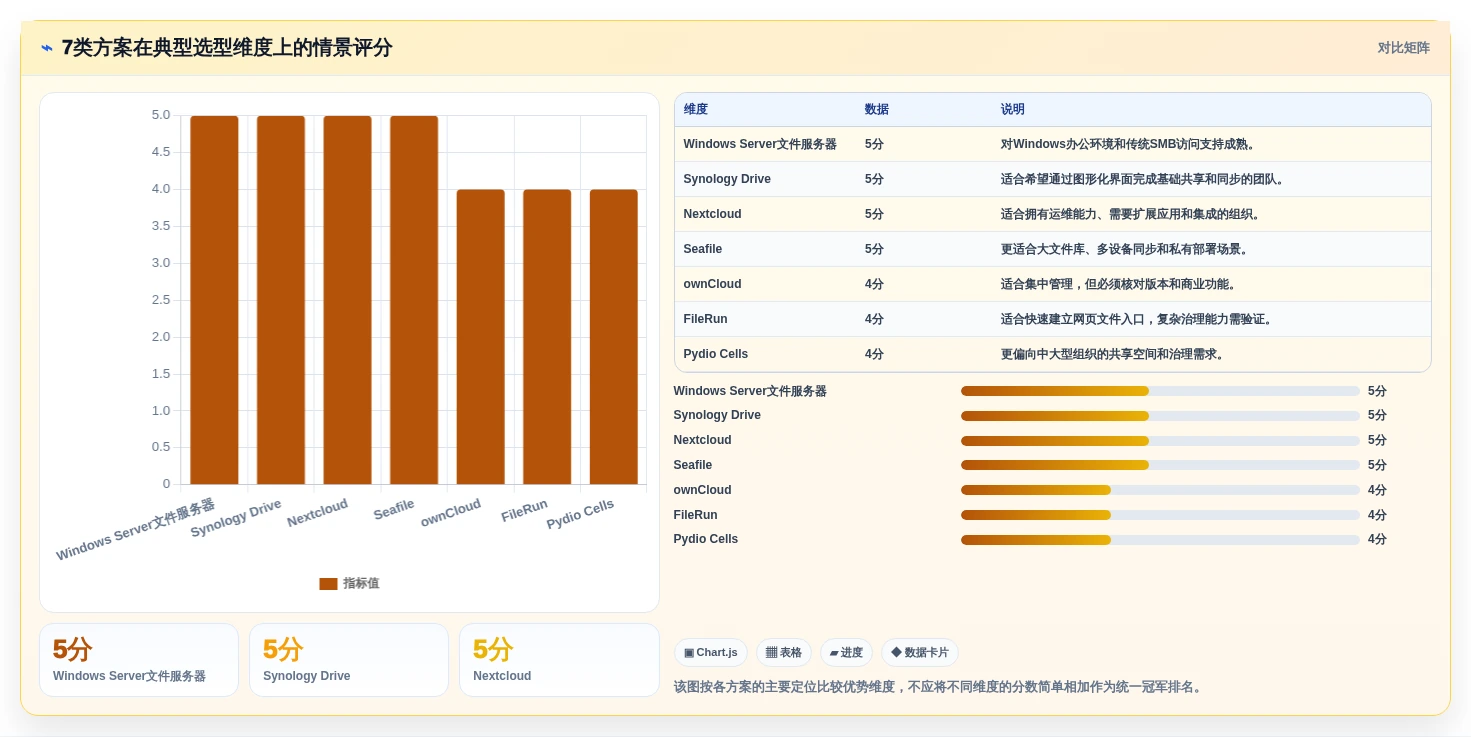The image size is (1471, 737).
Task: Open the Windows Server文件服务器 5分 data card
Action: click(x=139, y=660)
